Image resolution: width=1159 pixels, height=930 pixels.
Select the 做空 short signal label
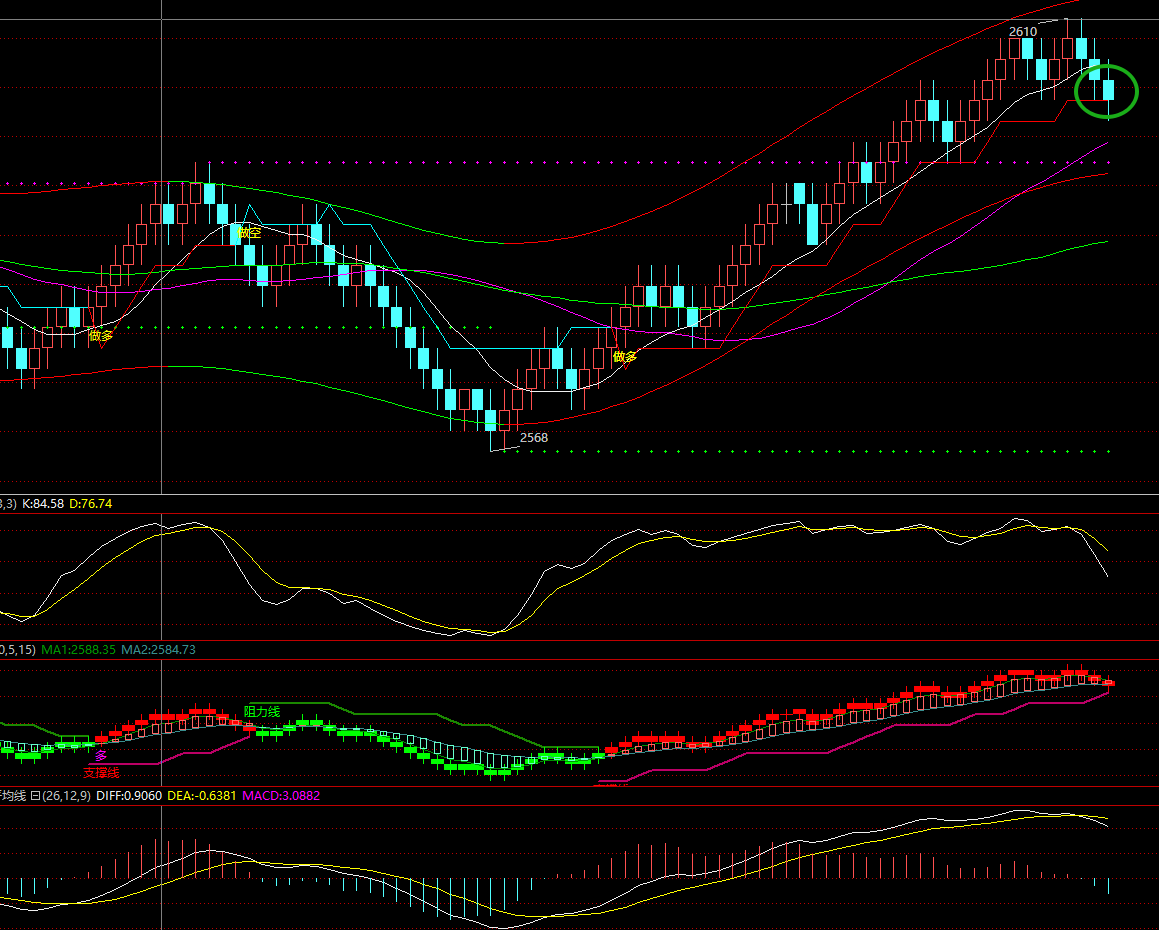249,233
